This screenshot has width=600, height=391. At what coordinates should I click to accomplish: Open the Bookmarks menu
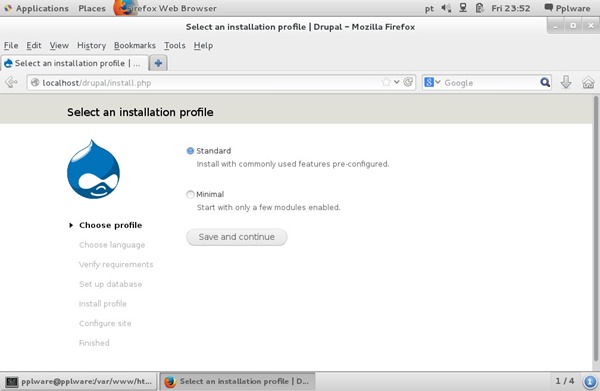tap(135, 46)
